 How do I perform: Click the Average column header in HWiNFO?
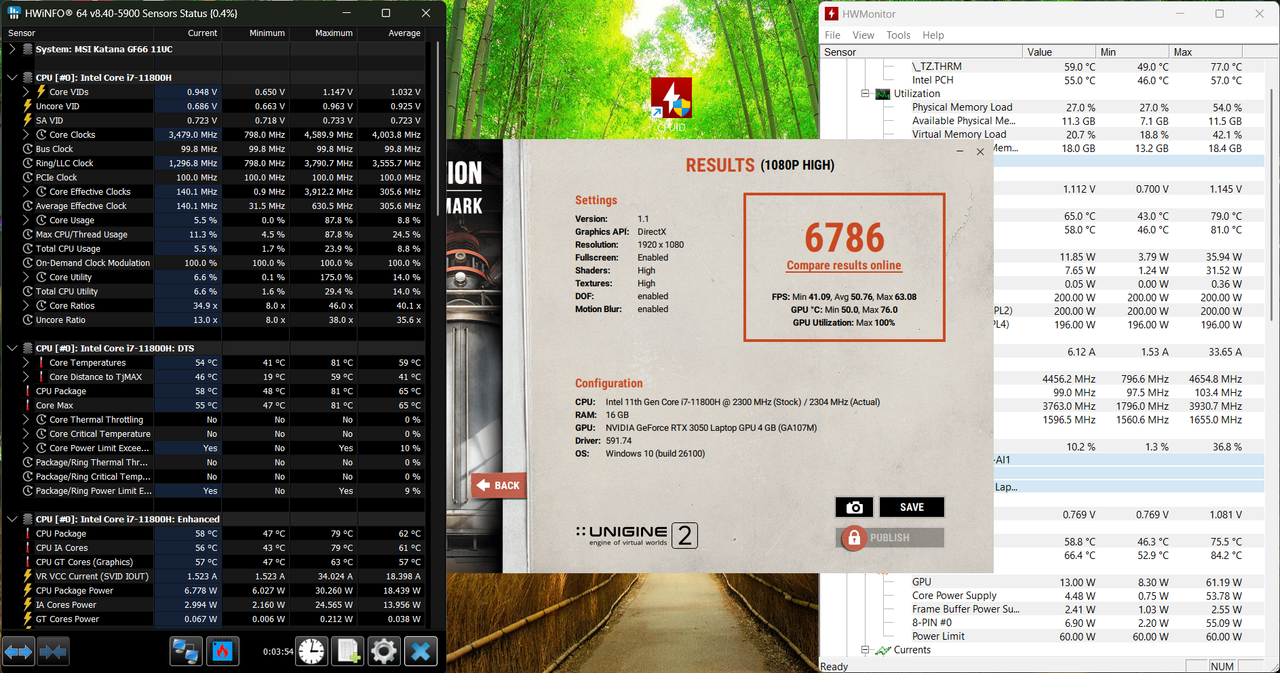(391, 33)
